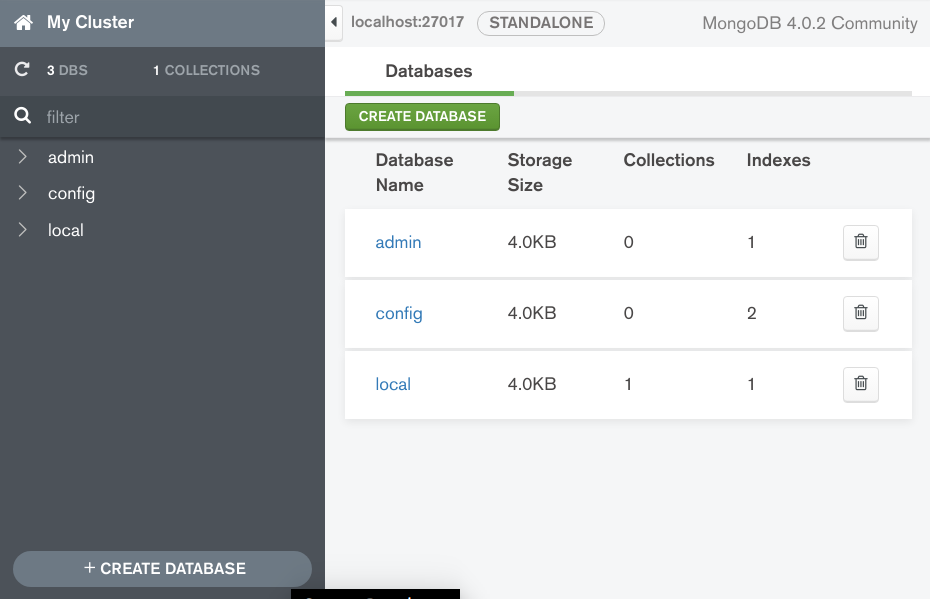Delete the config database with trash icon
This screenshot has height=599, width=930.
click(860, 313)
